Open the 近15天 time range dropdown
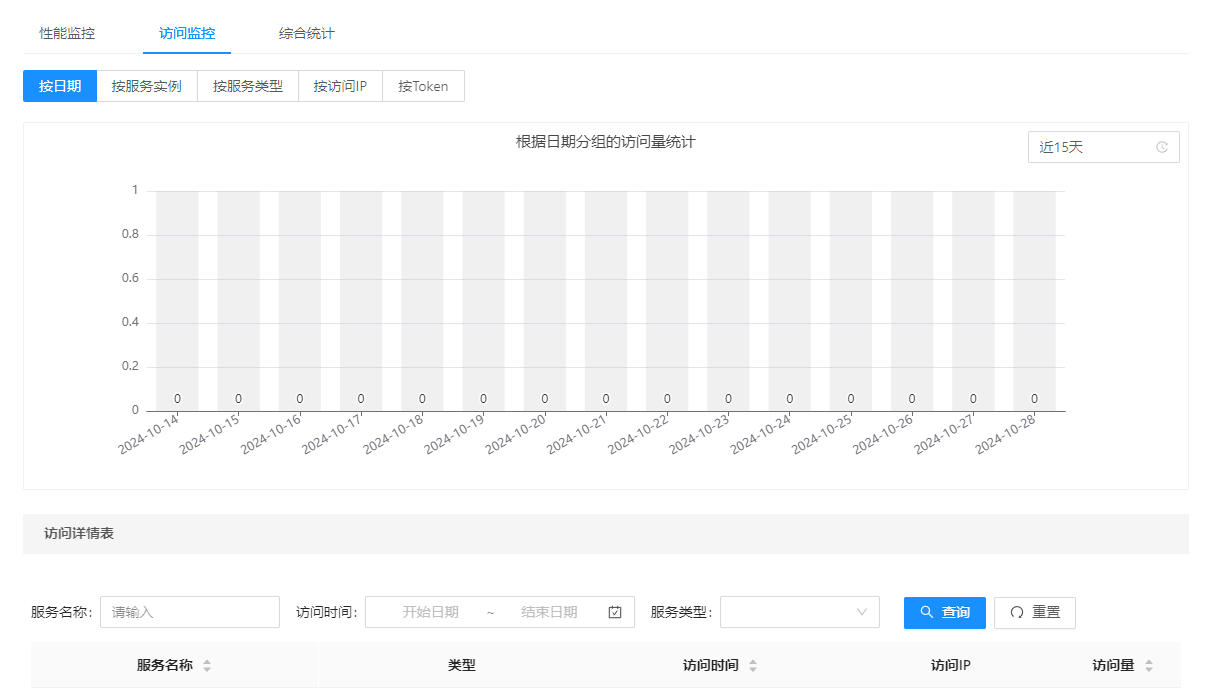 point(1104,147)
